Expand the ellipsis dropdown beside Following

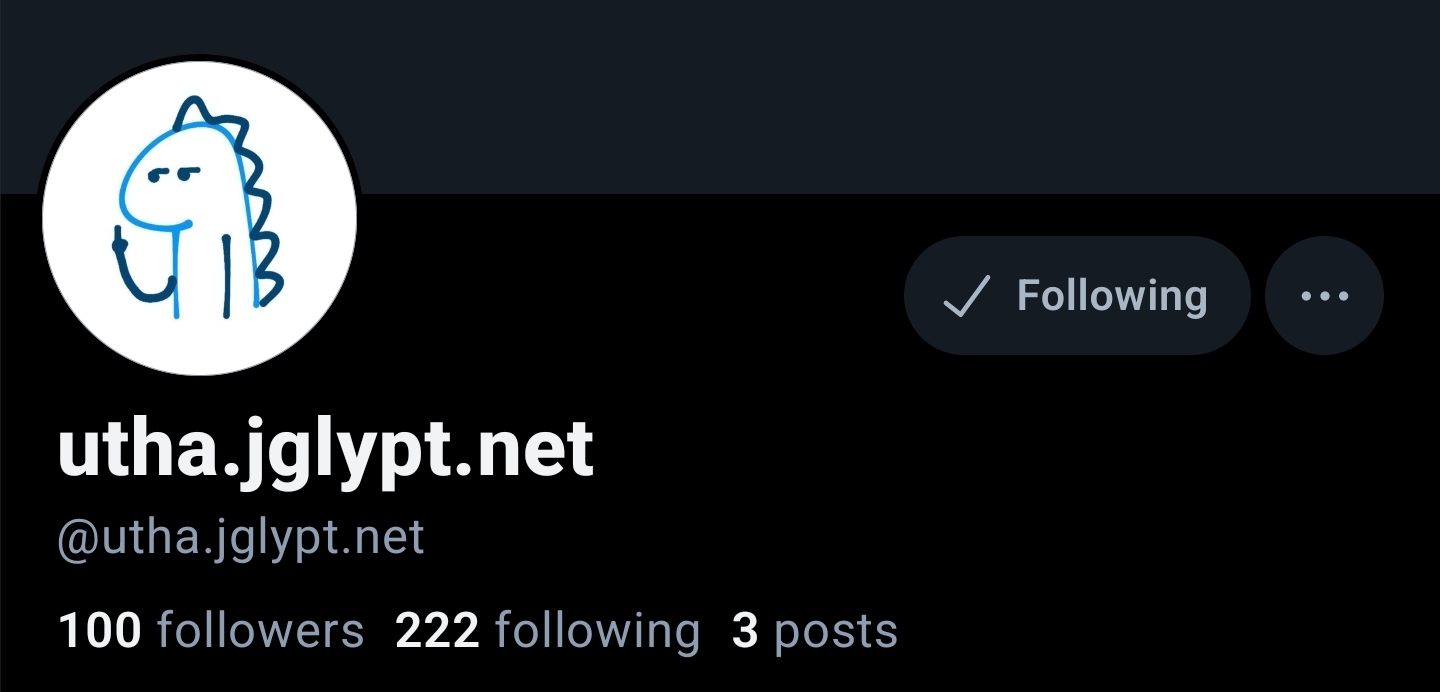[1324, 295]
